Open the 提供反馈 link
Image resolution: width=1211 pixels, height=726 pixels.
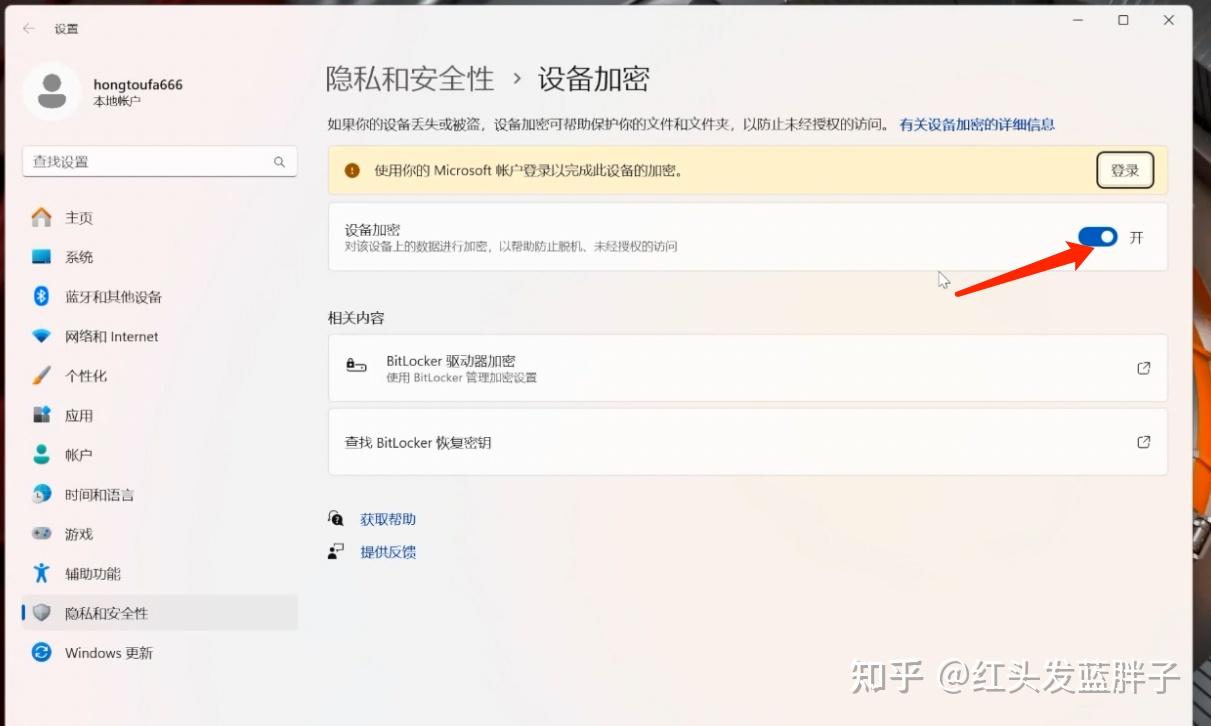pyautogui.click(x=388, y=552)
